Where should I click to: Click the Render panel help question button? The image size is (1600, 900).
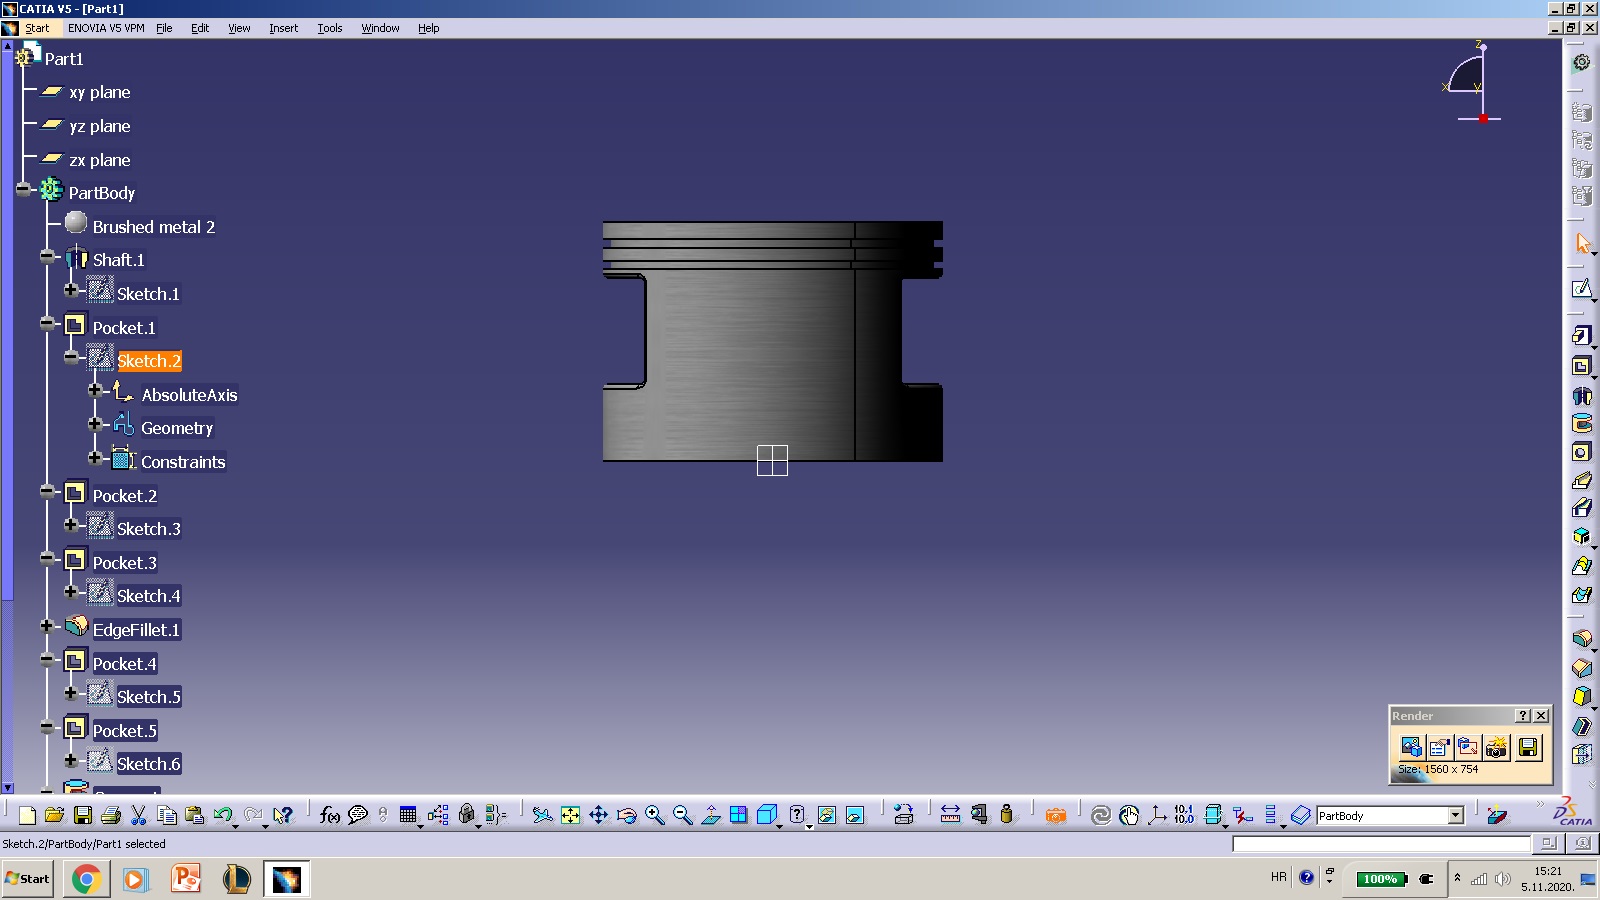(1522, 716)
